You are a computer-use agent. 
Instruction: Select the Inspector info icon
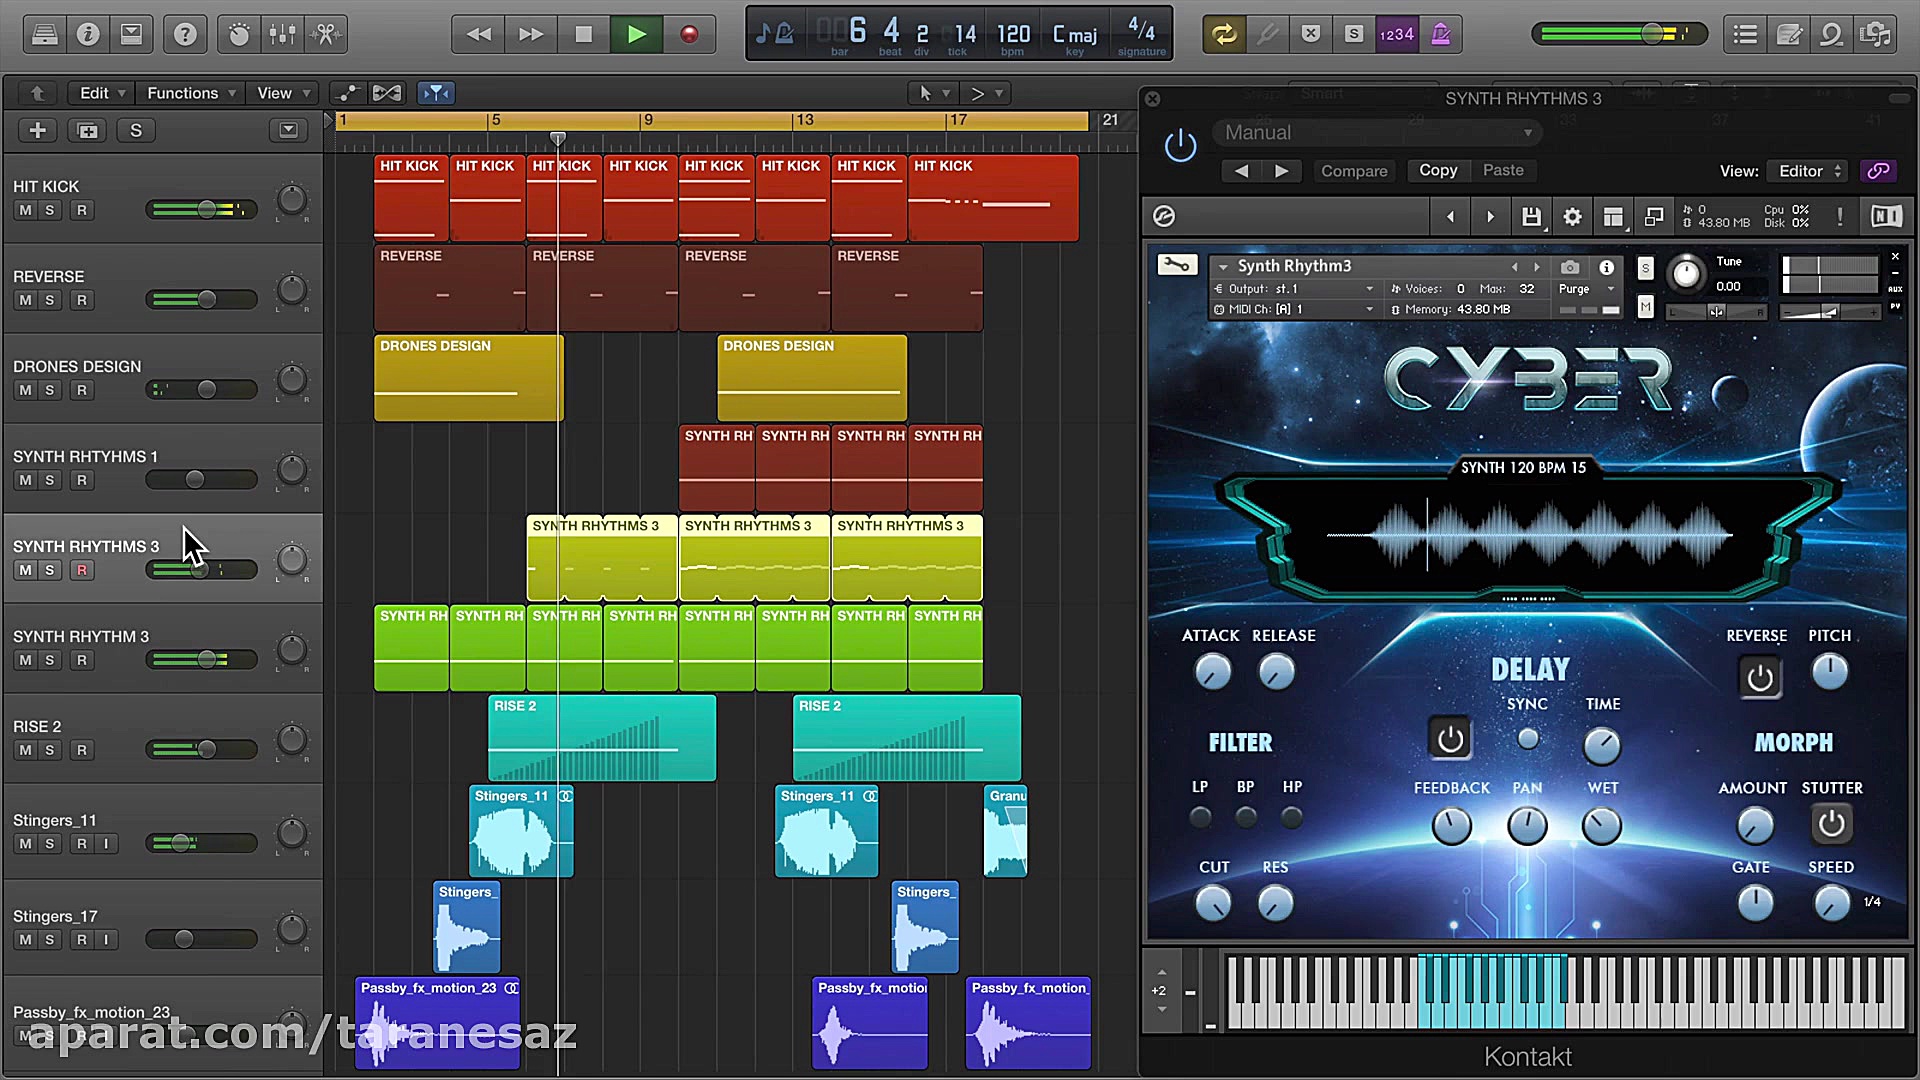pos(88,33)
